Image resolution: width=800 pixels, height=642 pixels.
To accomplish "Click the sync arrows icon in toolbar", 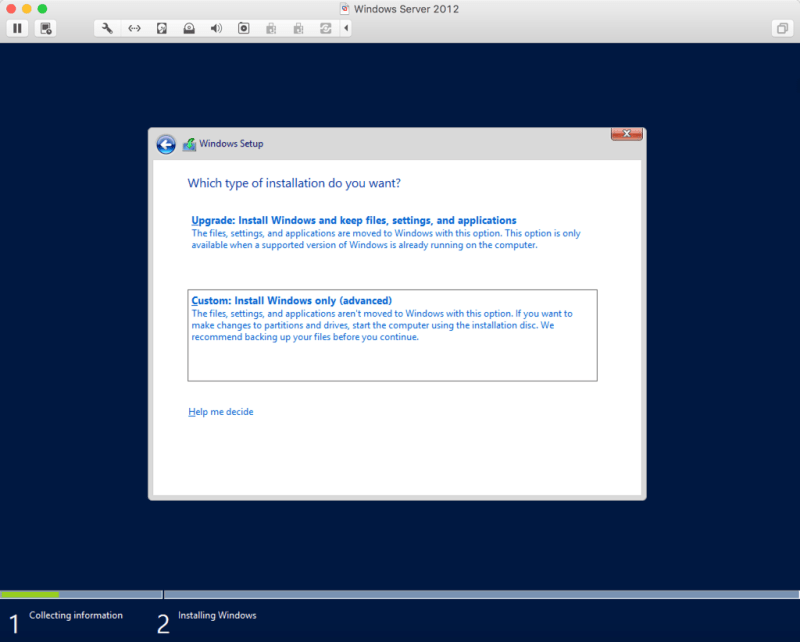I will tap(324, 28).
